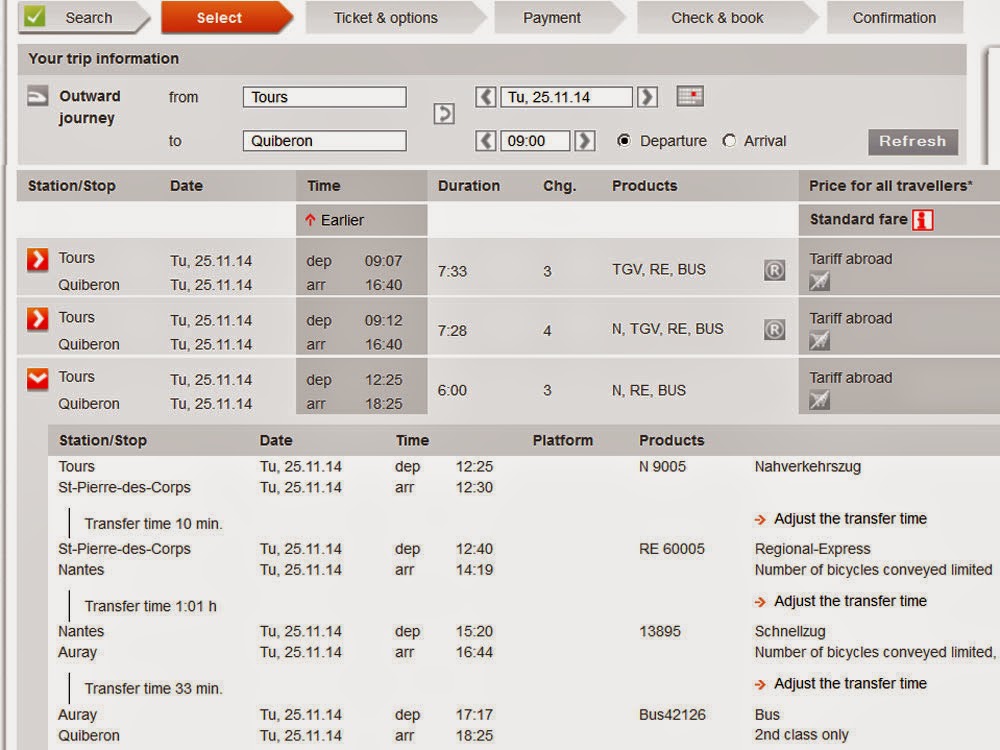1000x750 pixels.
Task: Adjust transfer time at St-Pierre-des-Corps
Action: click(x=841, y=519)
